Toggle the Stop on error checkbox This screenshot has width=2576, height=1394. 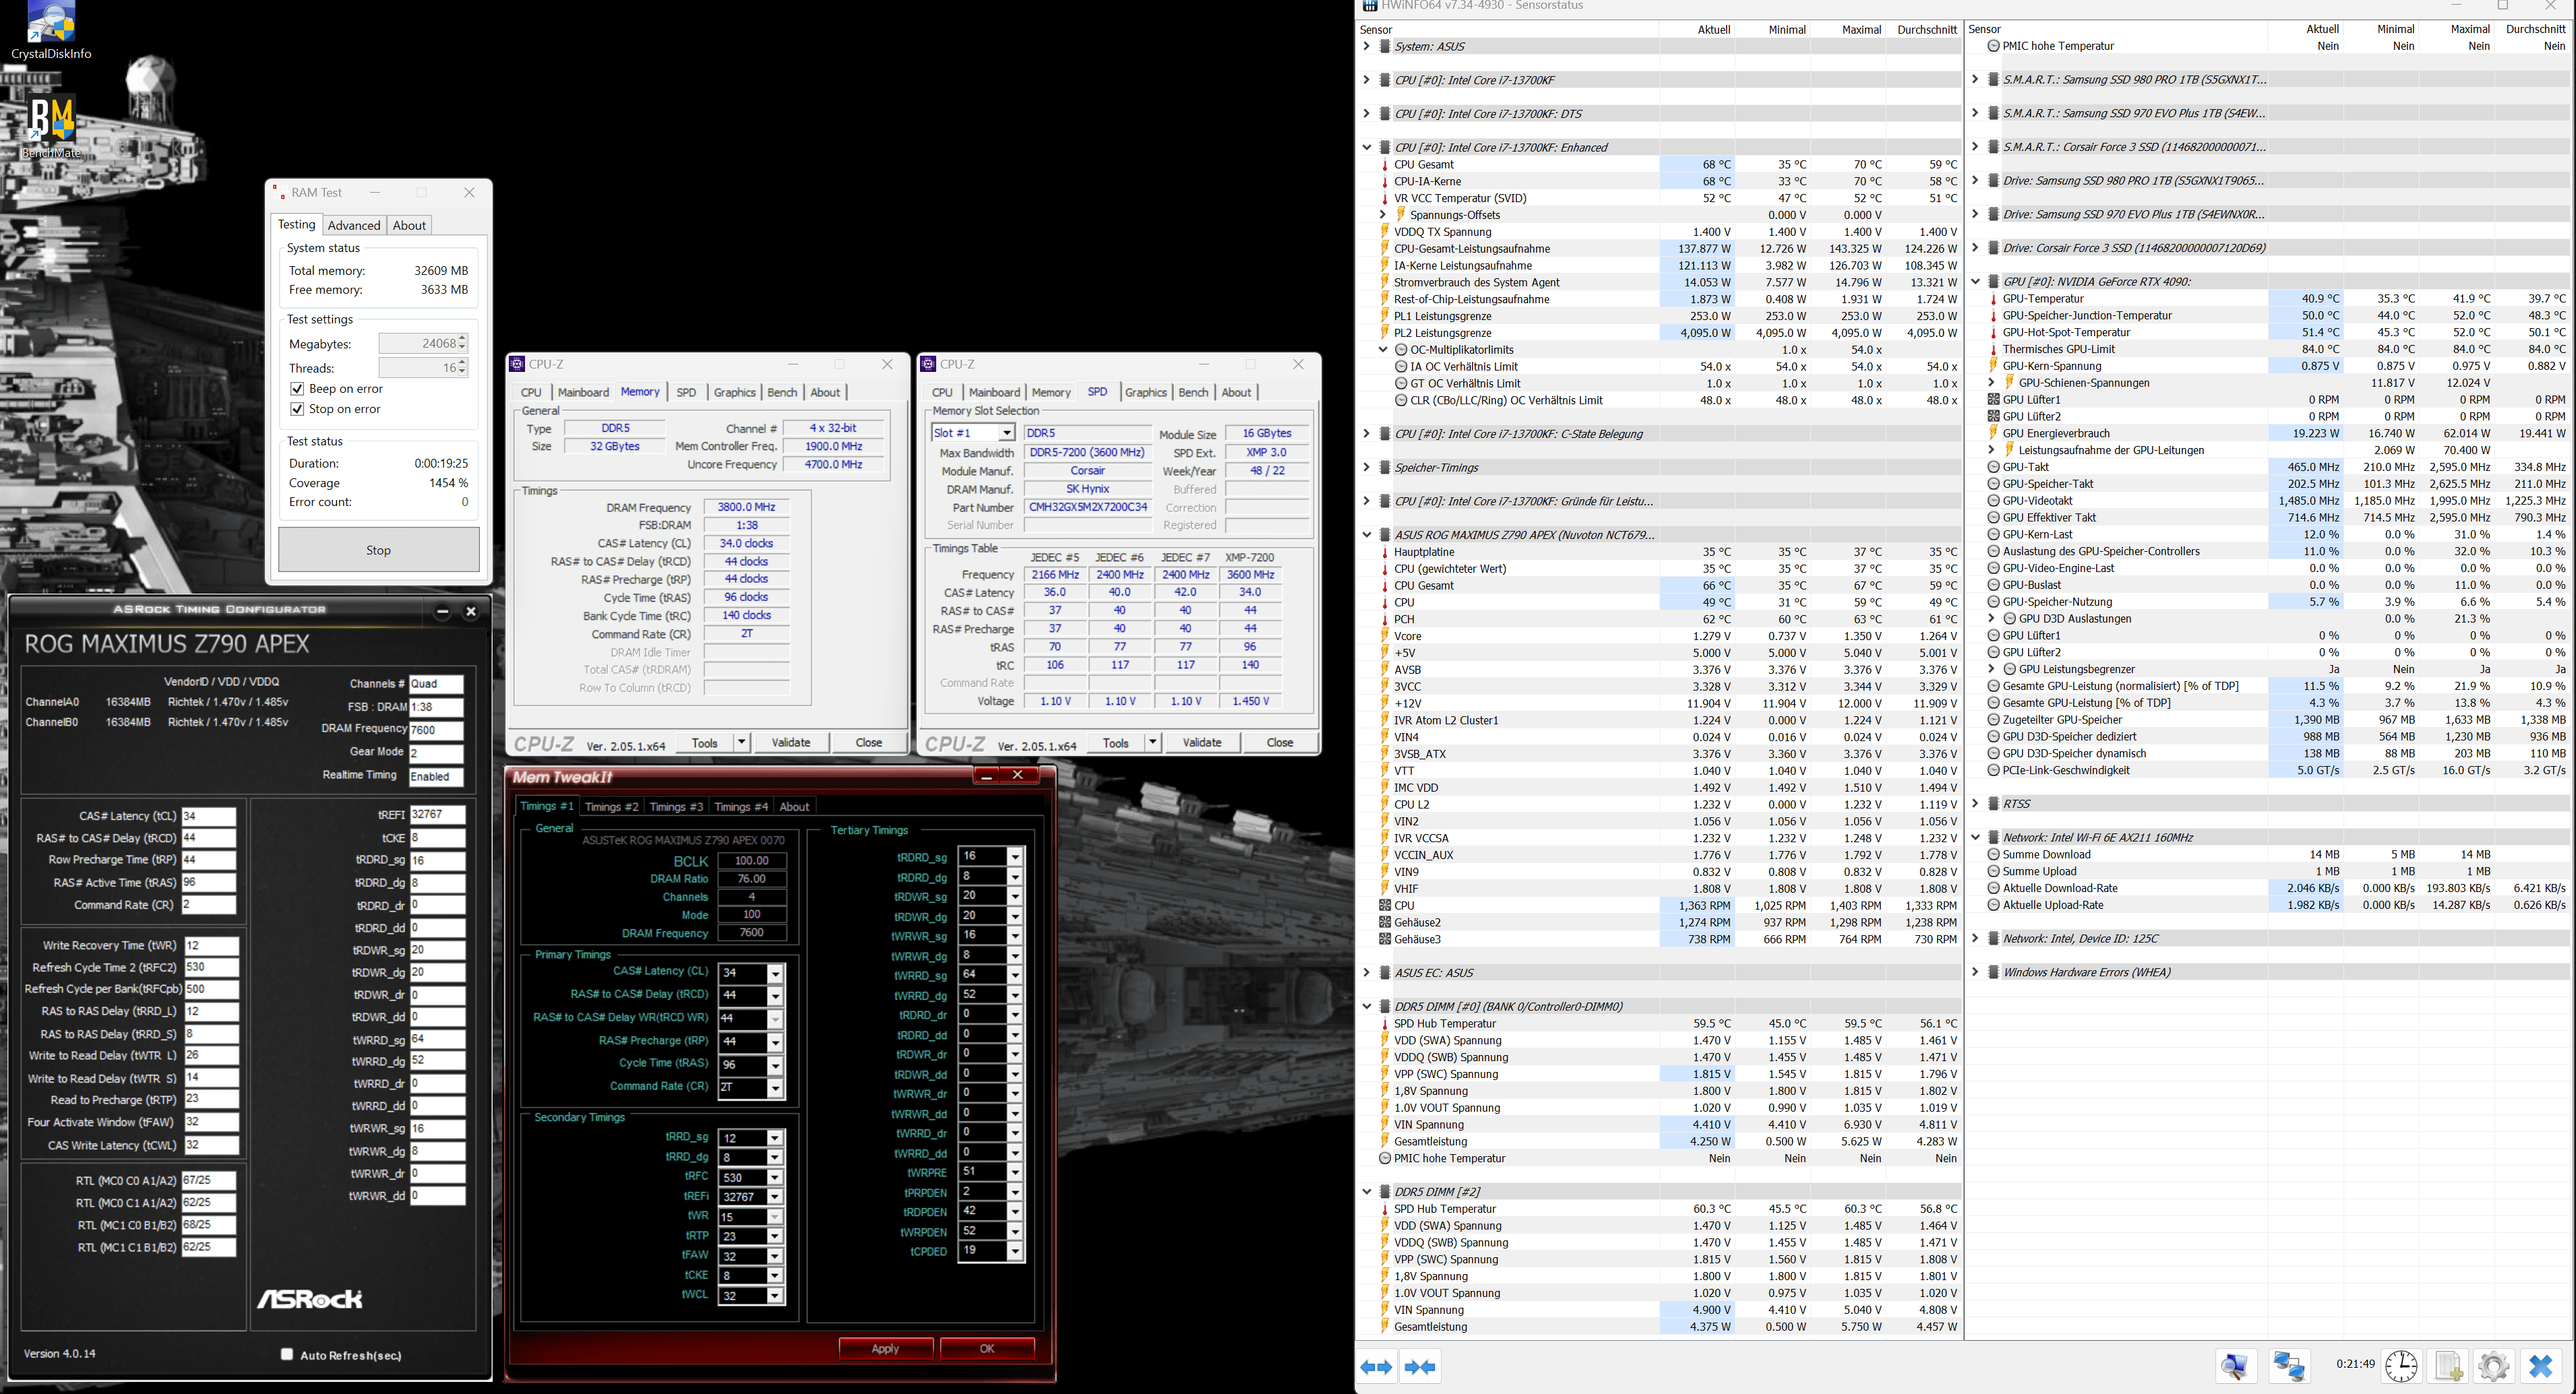pos(297,409)
